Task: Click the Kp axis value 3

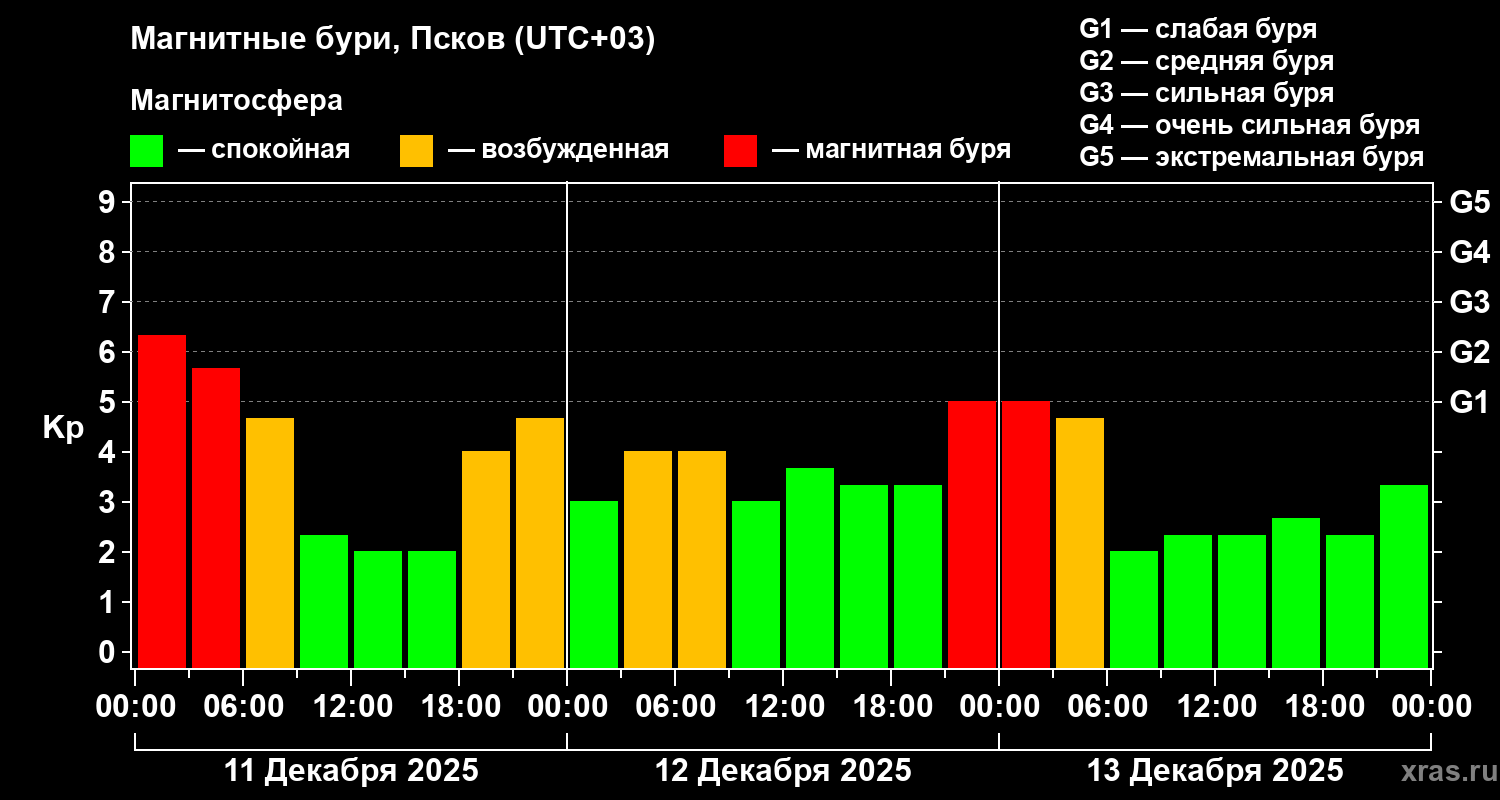Action: tap(109, 502)
